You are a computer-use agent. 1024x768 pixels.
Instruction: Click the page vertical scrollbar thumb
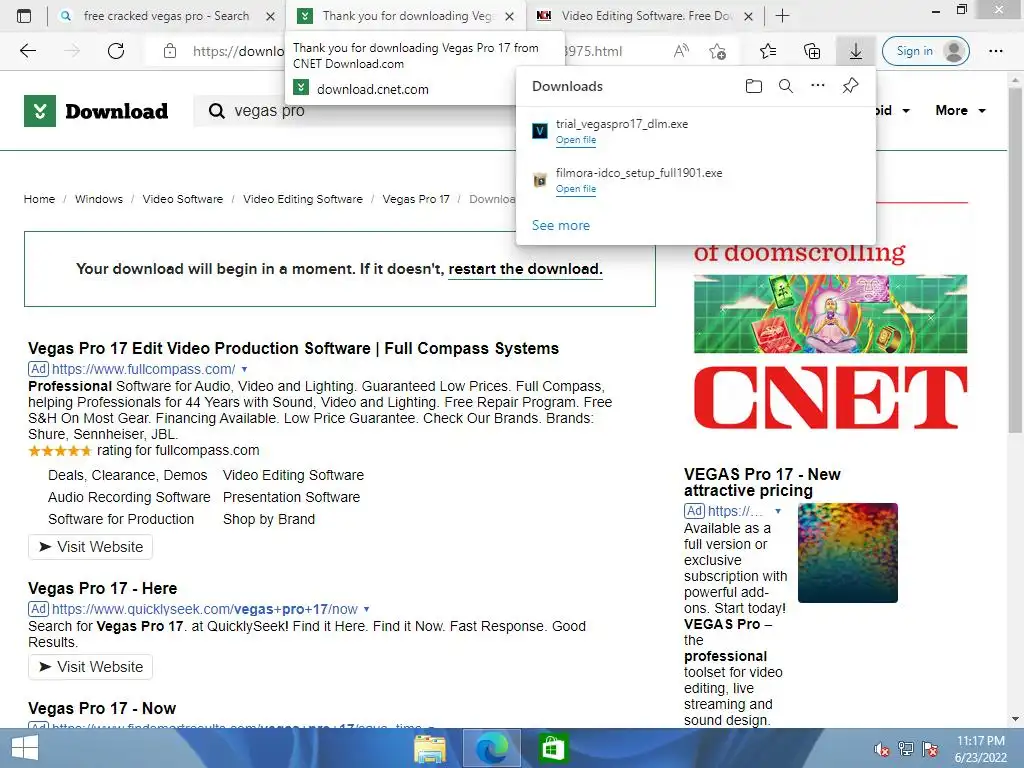click(1015, 260)
